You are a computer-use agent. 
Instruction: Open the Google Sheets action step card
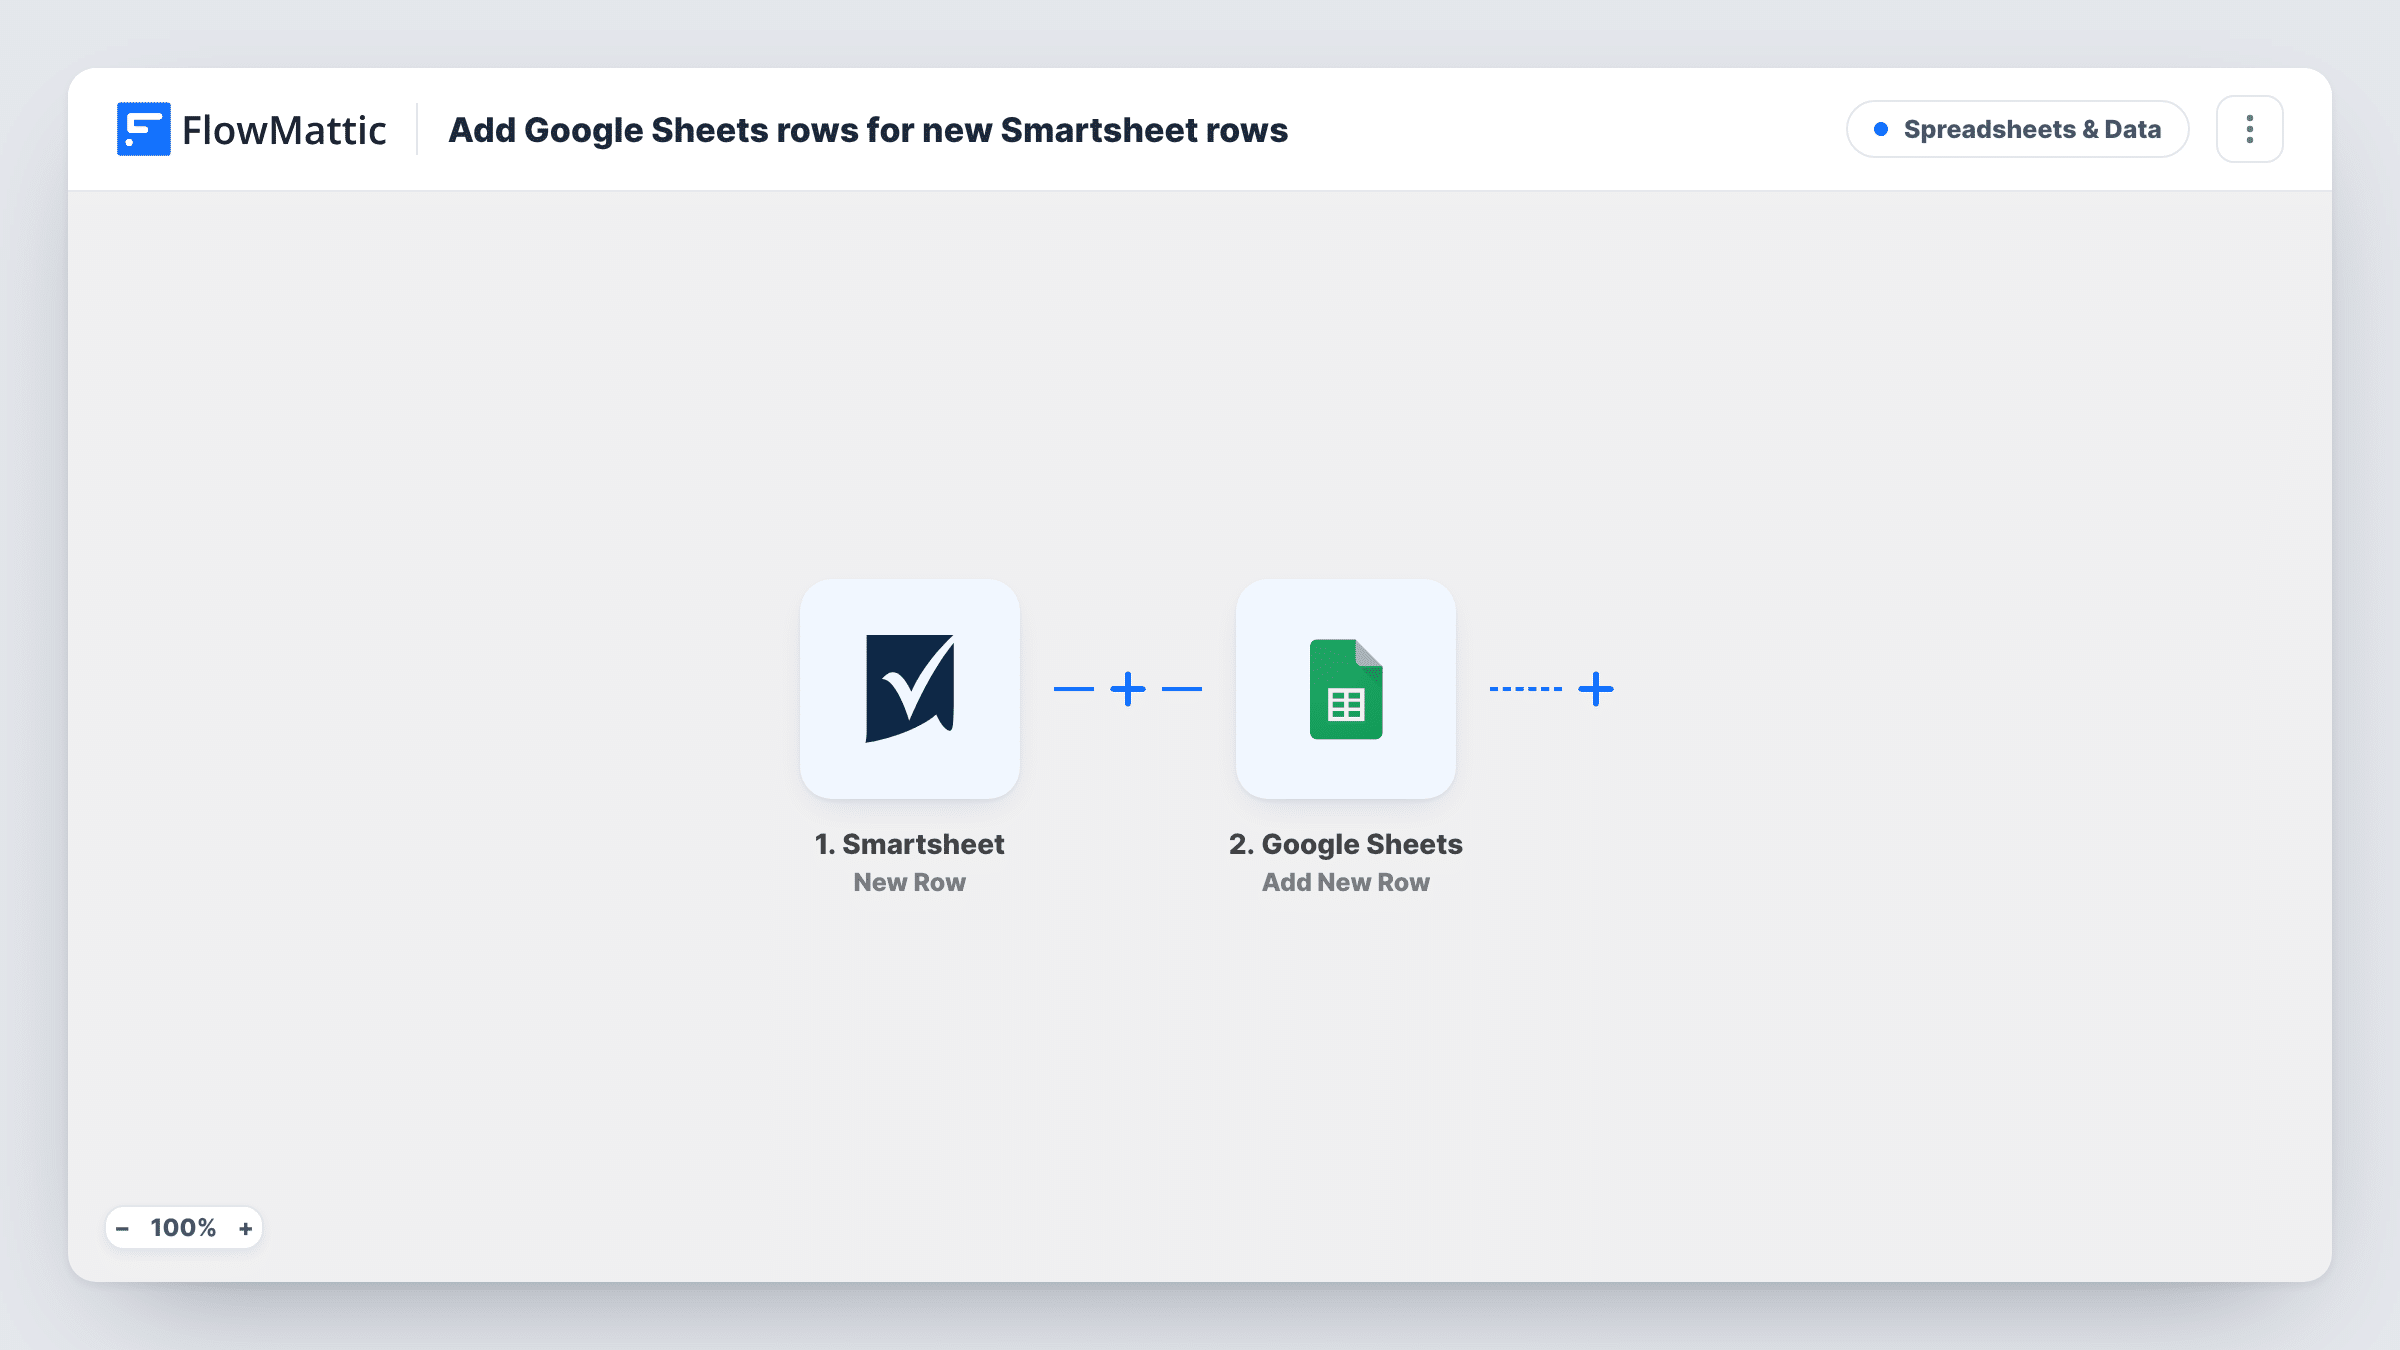pyautogui.click(x=1345, y=688)
